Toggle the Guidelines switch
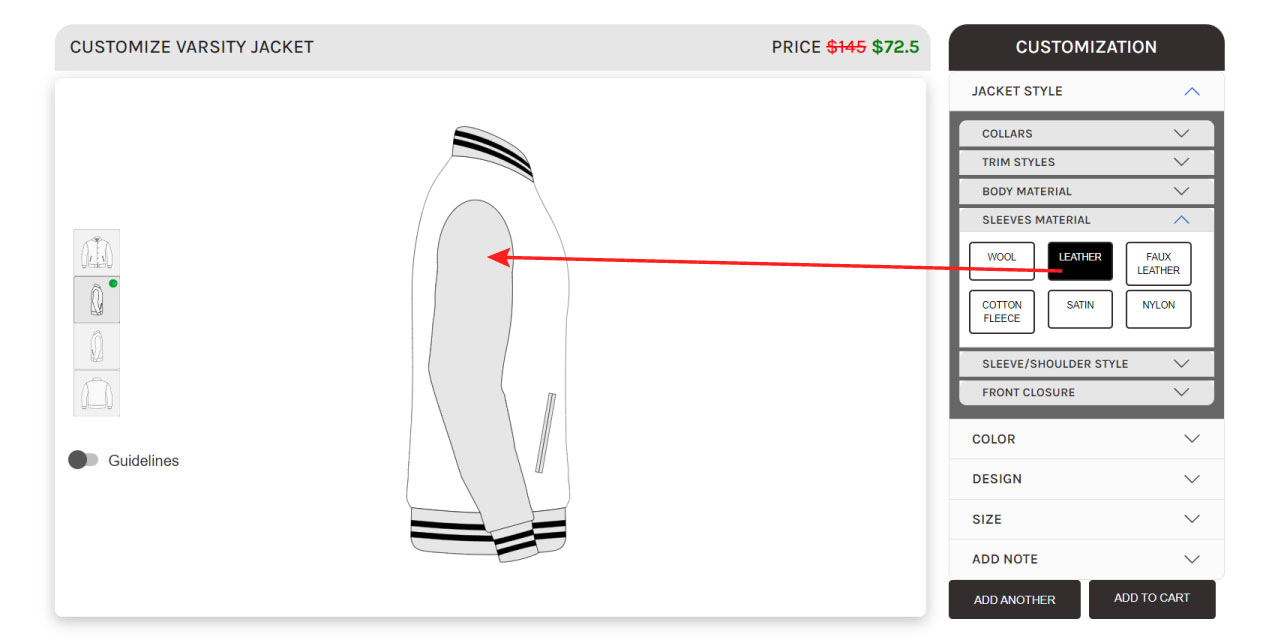This screenshot has height=640, width=1280. pos(83,460)
